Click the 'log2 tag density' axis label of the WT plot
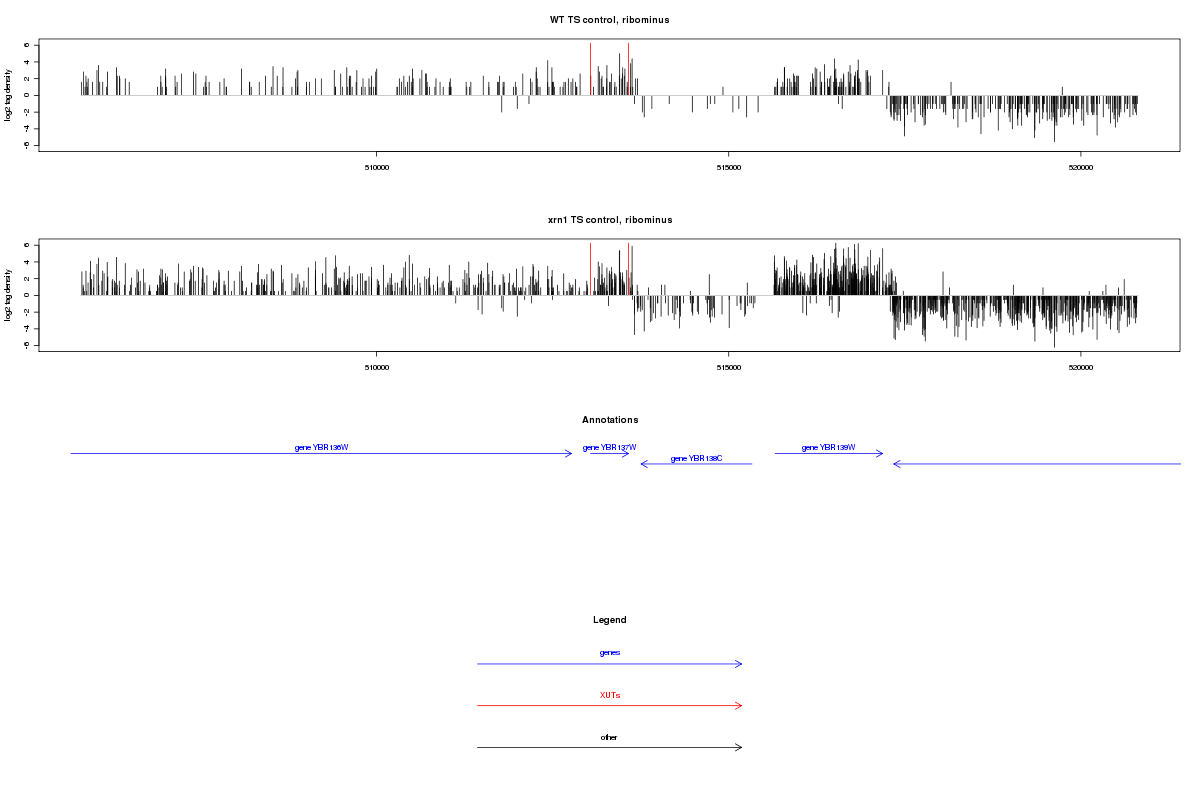 coord(9,95)
